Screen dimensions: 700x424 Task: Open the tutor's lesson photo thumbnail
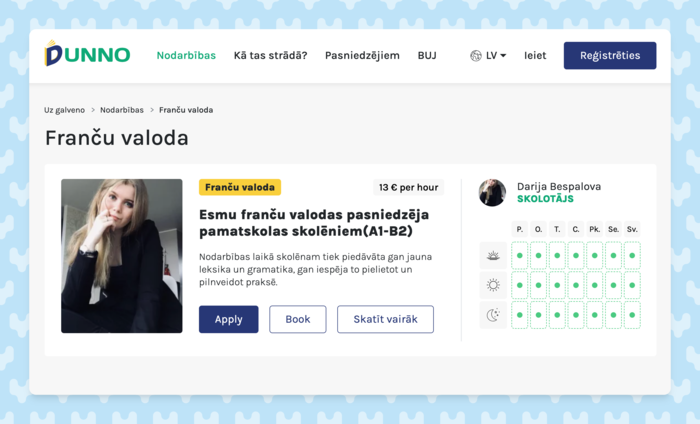pos(122,256)
